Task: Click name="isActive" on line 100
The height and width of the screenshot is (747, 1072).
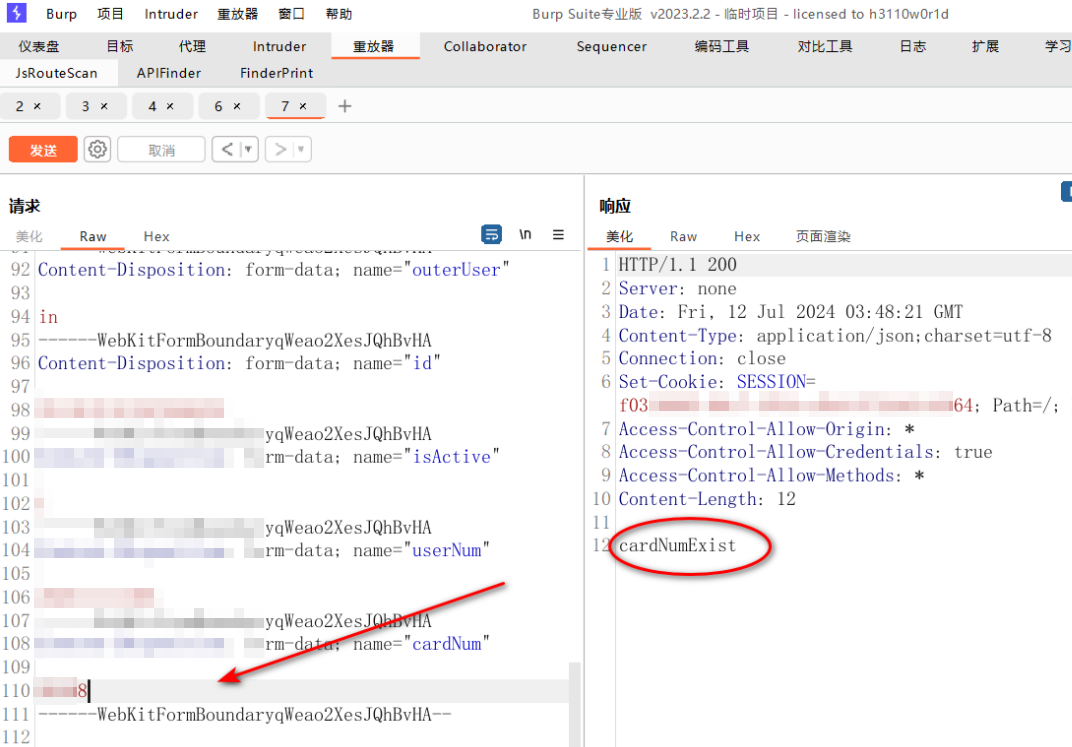Action: (x=427, y=457)
